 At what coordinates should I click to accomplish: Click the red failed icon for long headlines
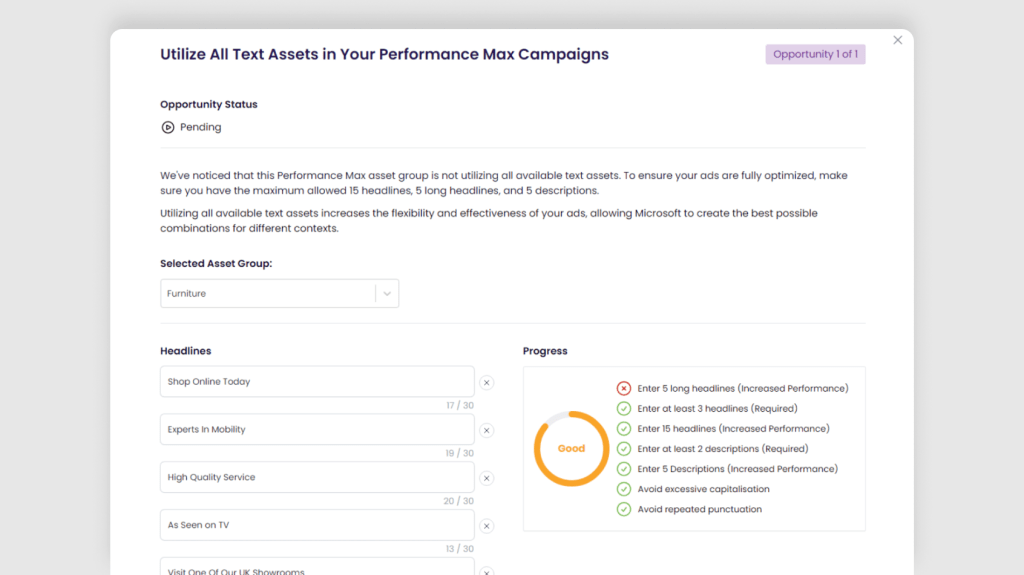[x=624, y=389]
